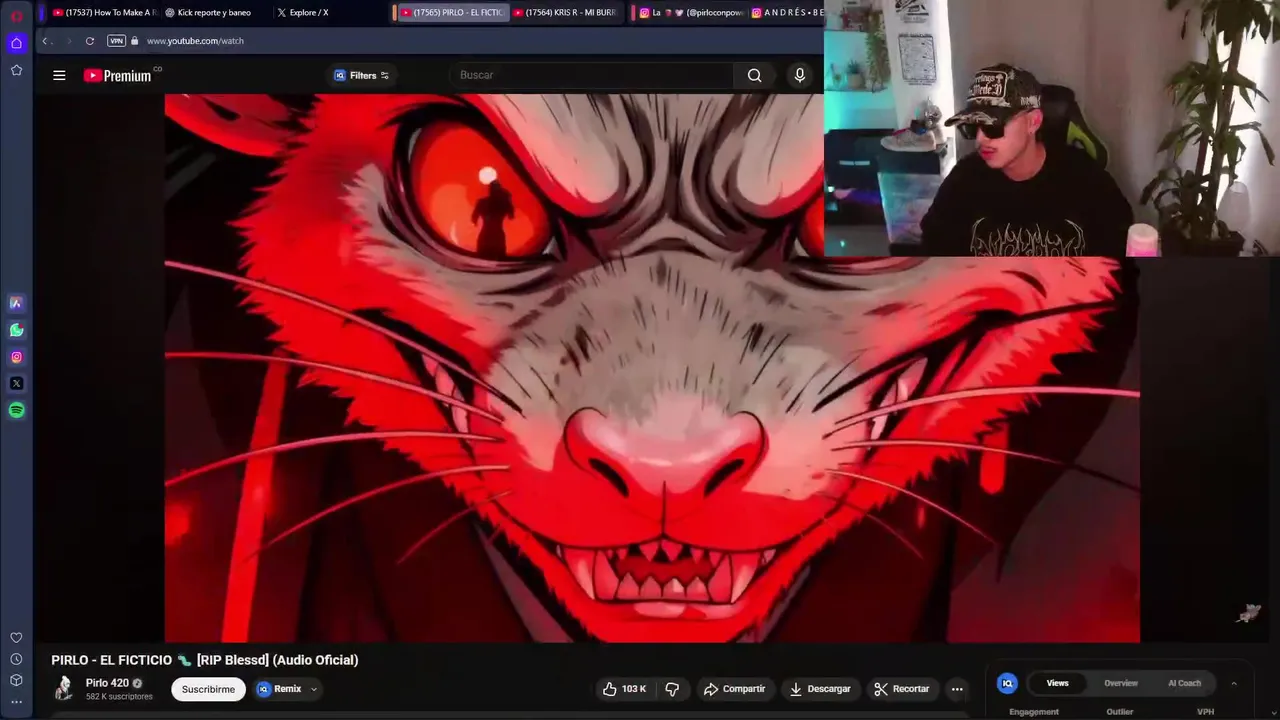The width and height of the screenshot is (1280, 720).
Task: Open Instagram from Opera sidebar
Action: point(16,357)
